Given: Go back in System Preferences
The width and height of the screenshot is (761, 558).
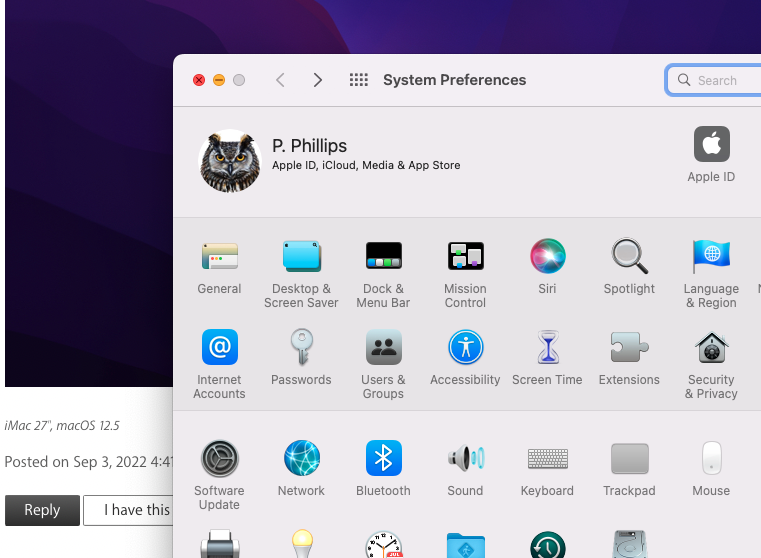Looking at the screenshot, I should pos(281,80).
